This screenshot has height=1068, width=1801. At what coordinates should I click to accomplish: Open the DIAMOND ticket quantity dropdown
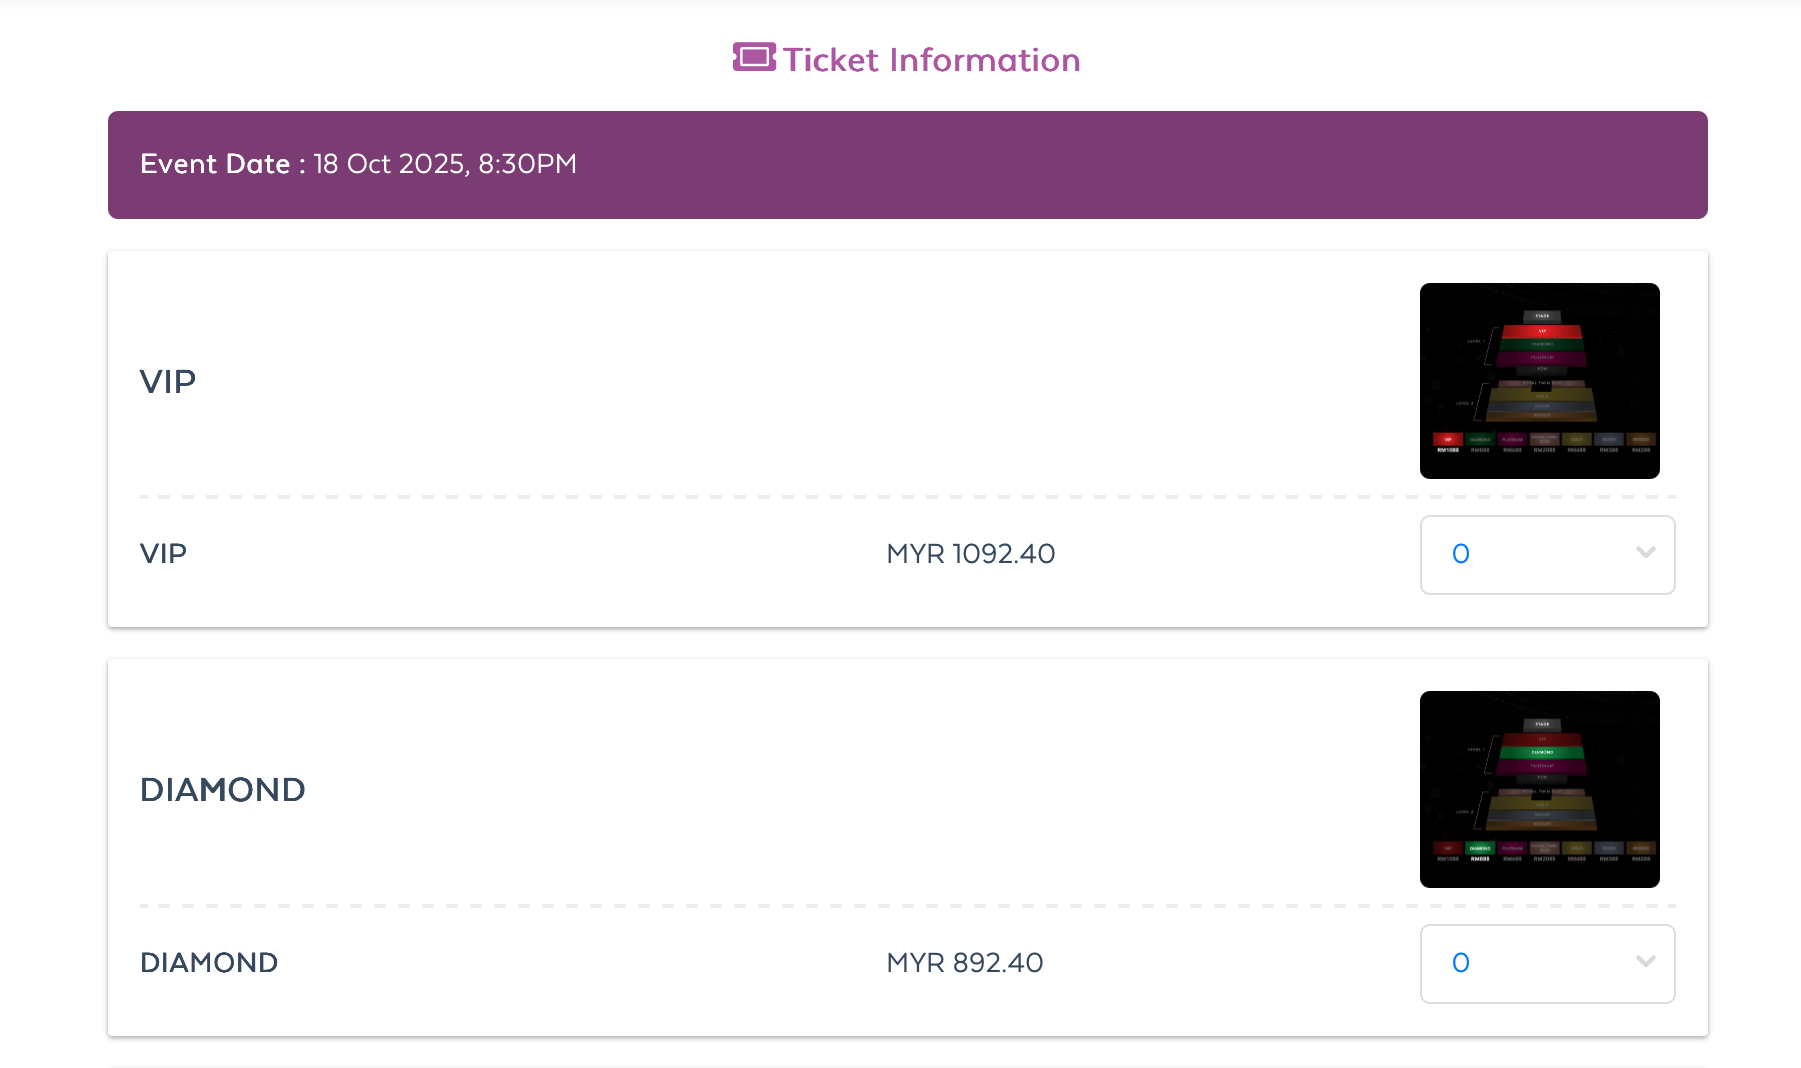(x=1547, y=964)
